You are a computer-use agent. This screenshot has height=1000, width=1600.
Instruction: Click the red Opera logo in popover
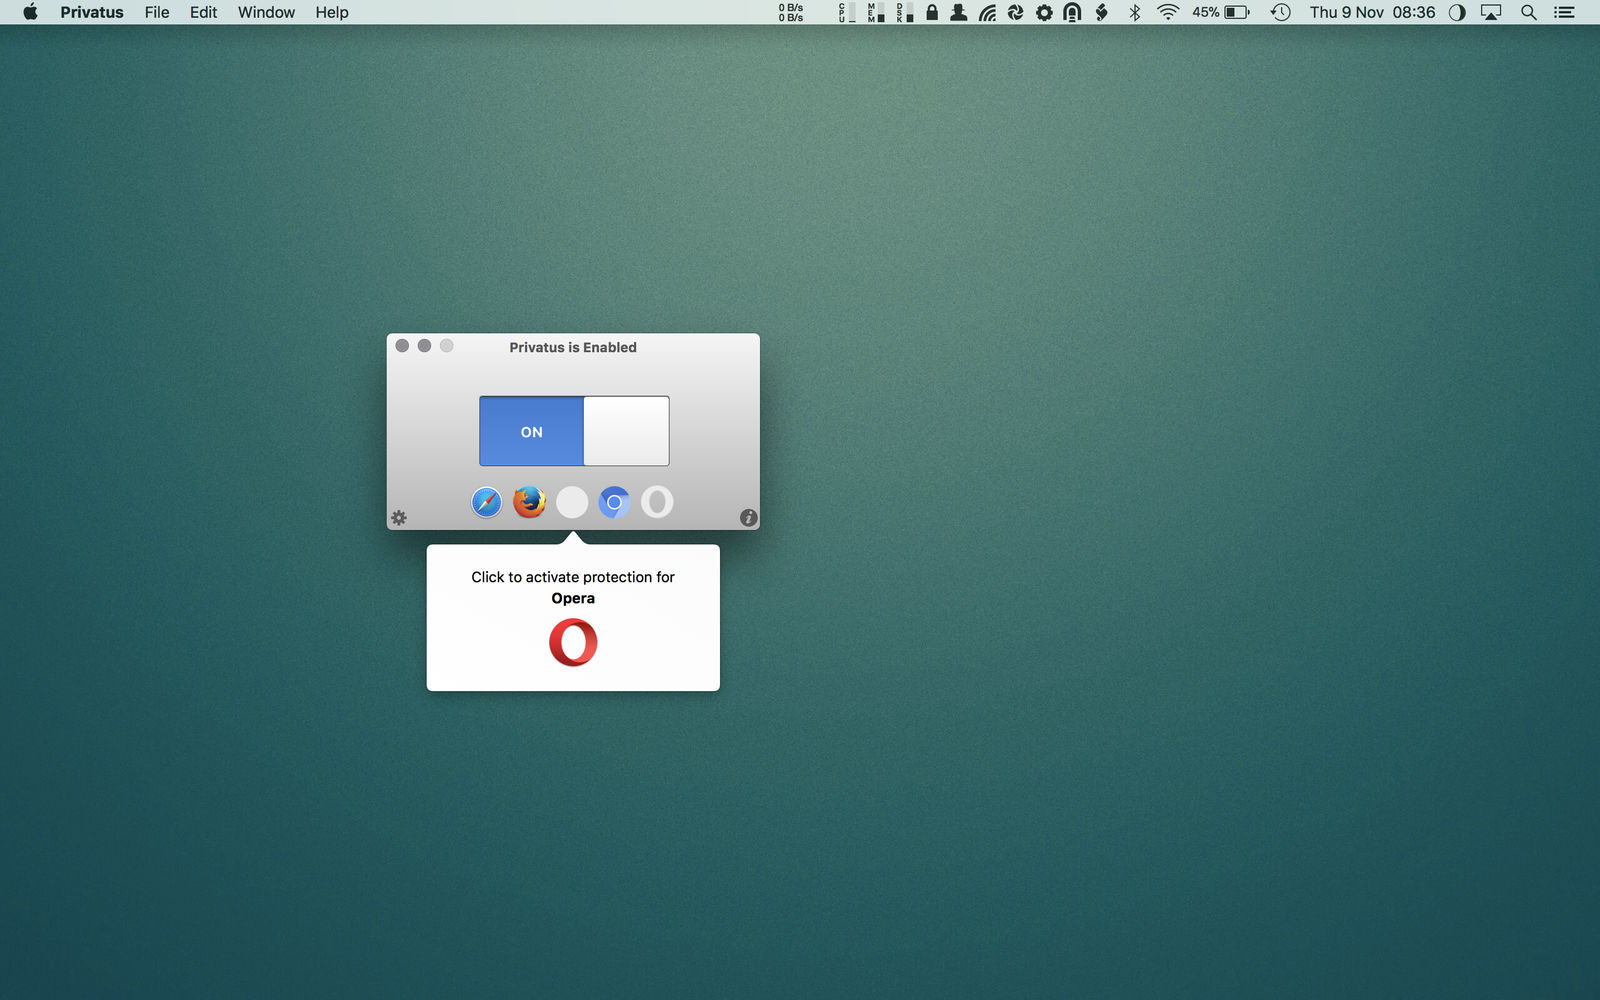[573, 642]
